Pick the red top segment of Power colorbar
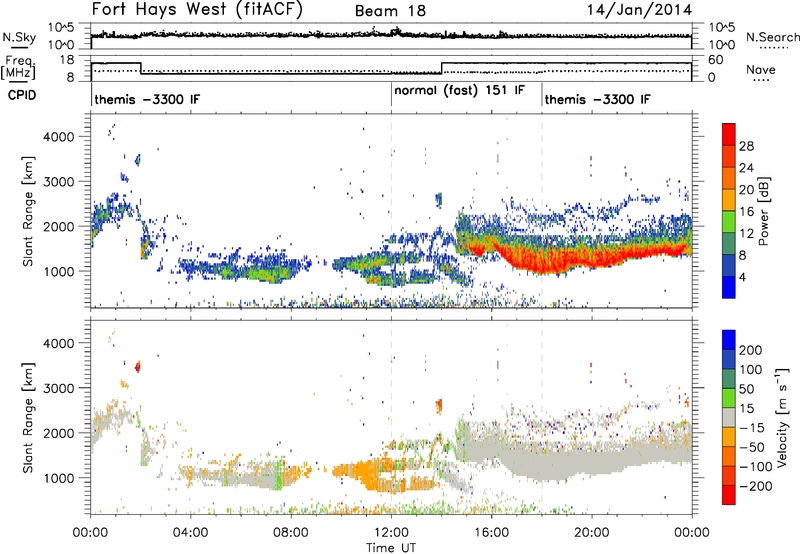The image size is (800, 554). point(729,134)
